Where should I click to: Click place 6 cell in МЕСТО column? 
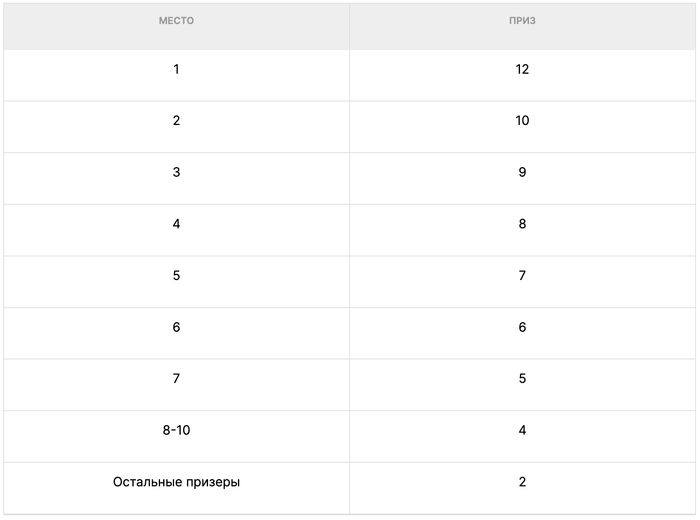pos(176,328)
